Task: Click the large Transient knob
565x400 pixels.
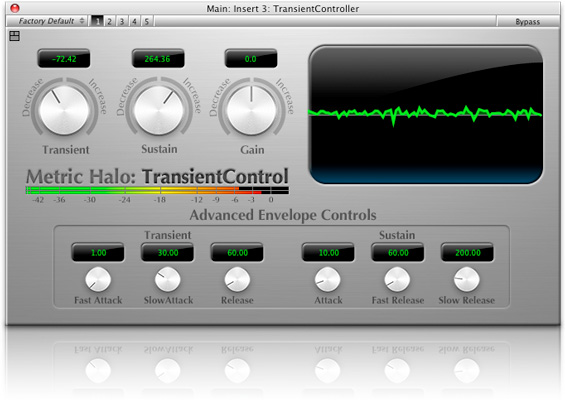Action: pyautogui.click(x=64, y=110)
